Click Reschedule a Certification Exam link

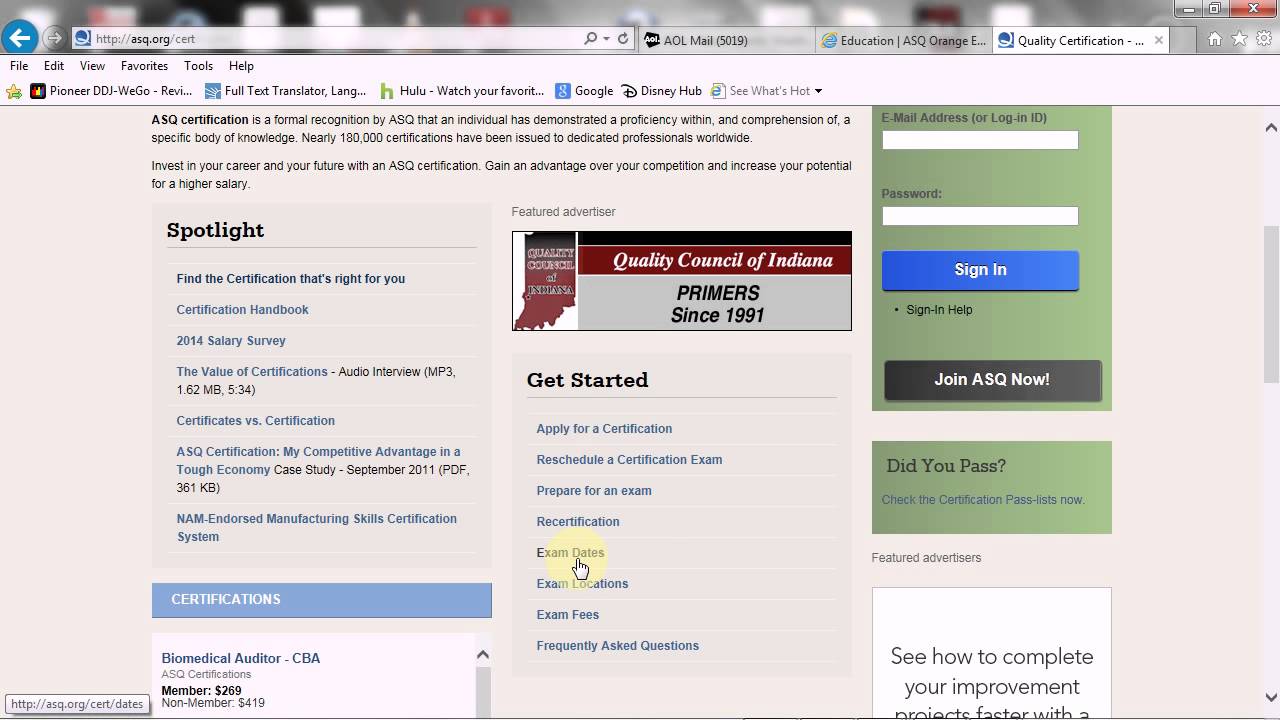(x=629, y=460)
